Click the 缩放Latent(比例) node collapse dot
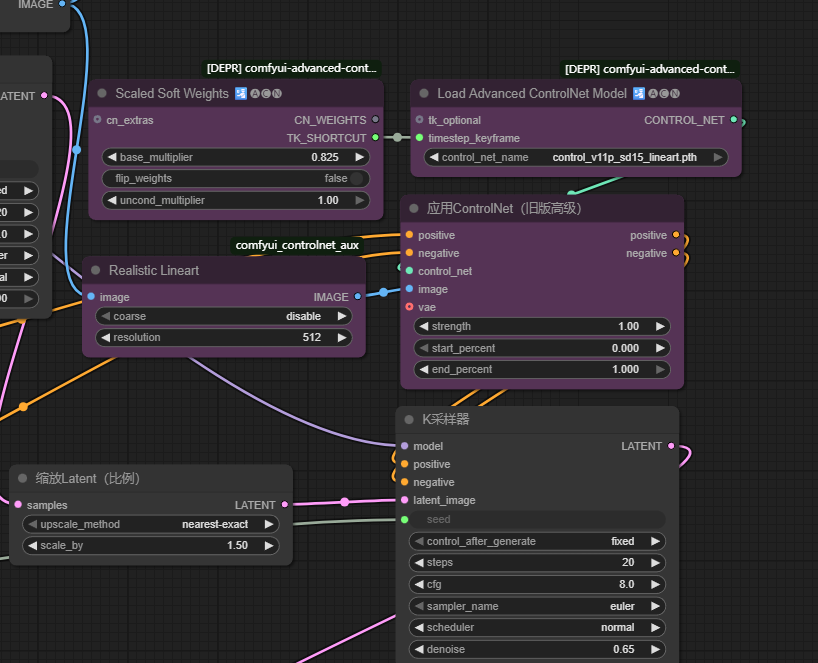The image size is (818, 663). tap(22, 478)
